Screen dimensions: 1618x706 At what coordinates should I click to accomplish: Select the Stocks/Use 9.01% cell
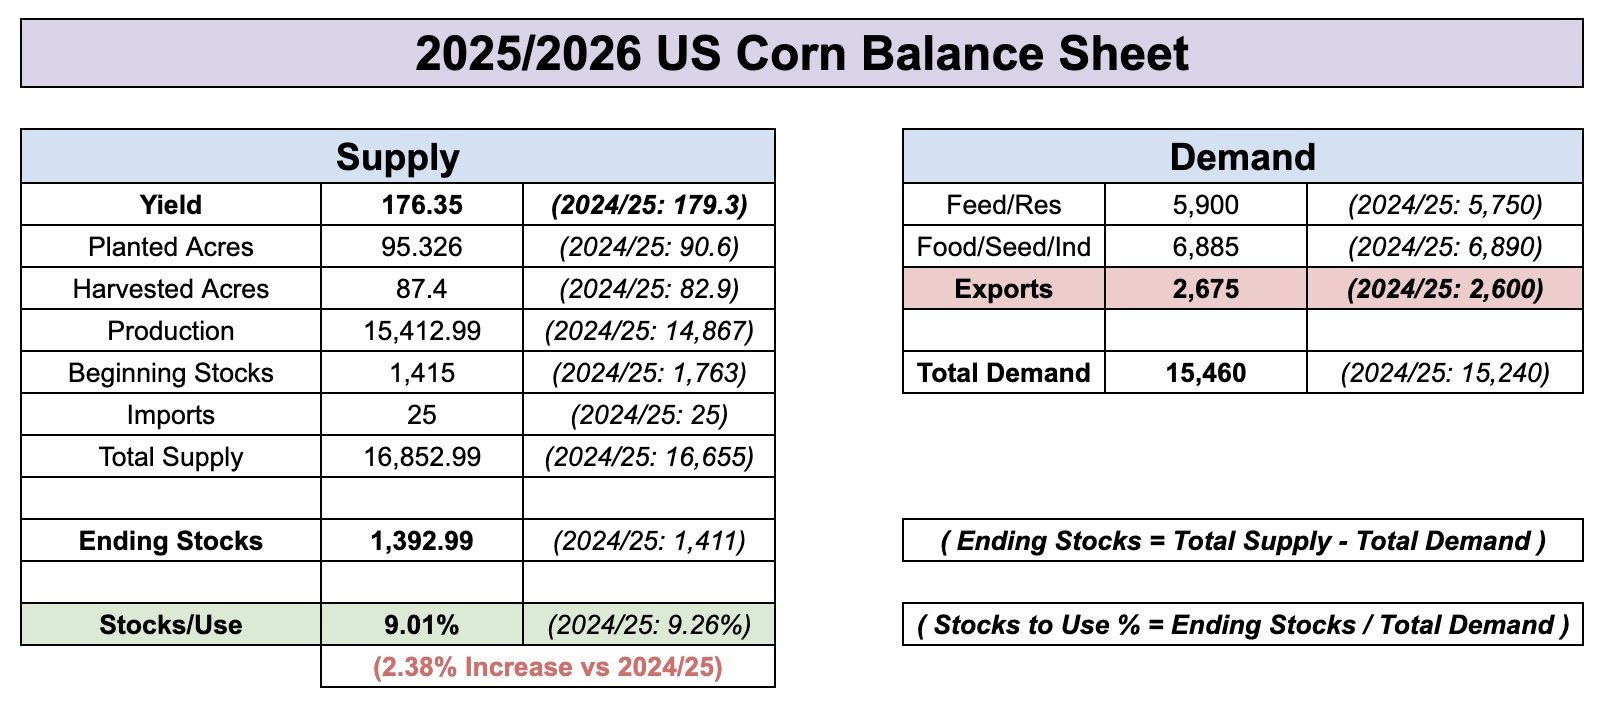pyautogui.click(x=422, y=624)
